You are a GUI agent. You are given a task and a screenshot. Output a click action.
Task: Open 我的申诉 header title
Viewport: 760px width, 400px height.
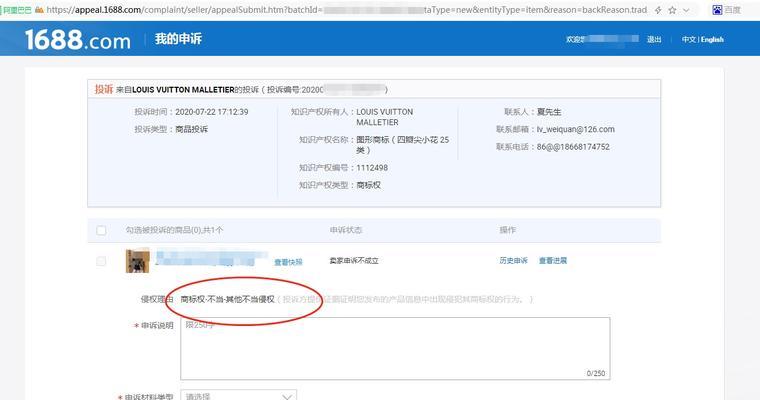[x=178, y=39]
